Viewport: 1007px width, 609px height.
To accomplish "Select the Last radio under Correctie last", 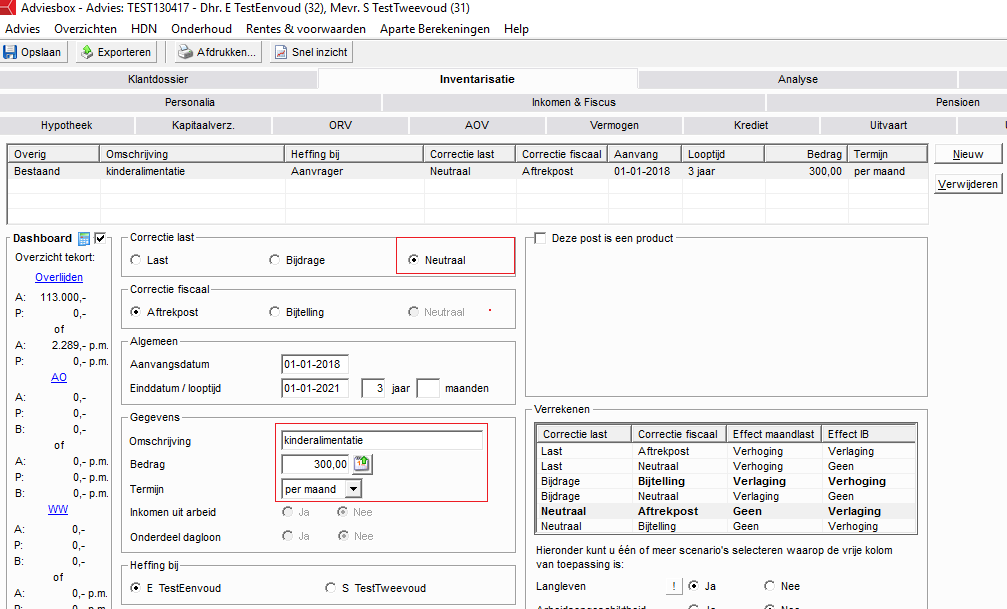I will pos(136,260).
